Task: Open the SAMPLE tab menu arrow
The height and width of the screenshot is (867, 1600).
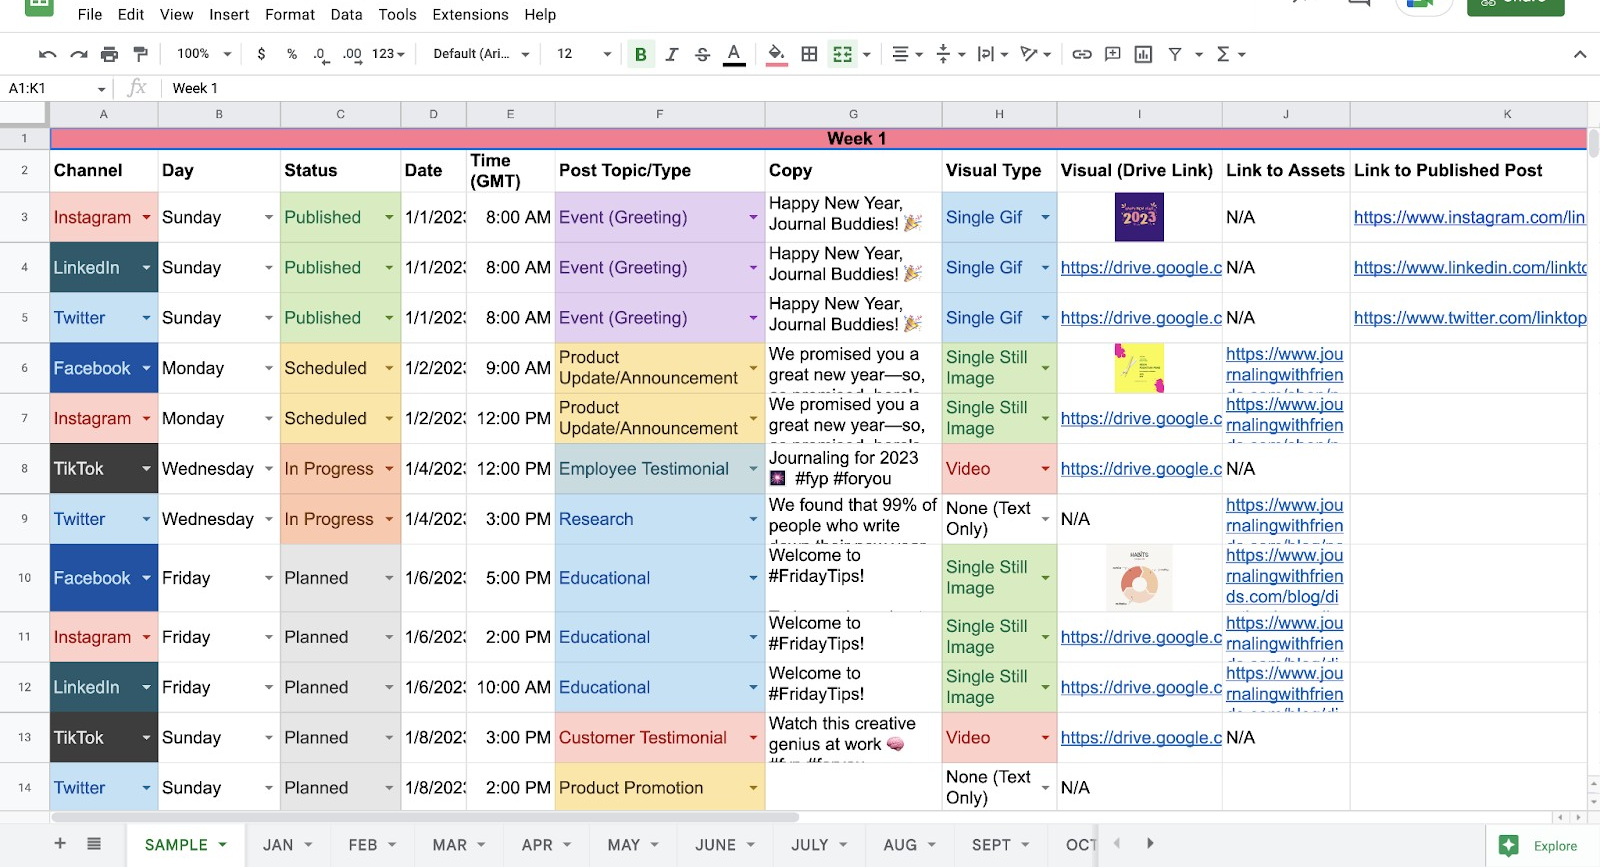Action: click(223, 845)
